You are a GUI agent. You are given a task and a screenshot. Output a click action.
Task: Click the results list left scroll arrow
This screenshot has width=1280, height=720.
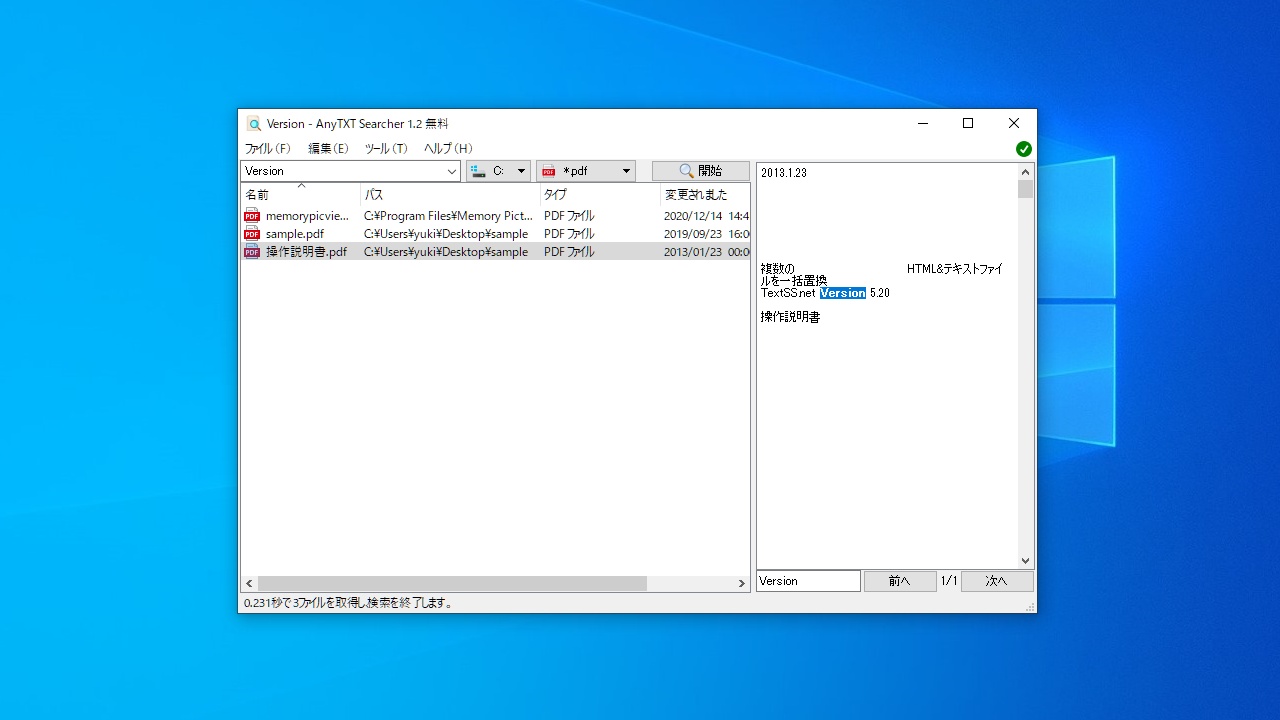click(249, 583)
